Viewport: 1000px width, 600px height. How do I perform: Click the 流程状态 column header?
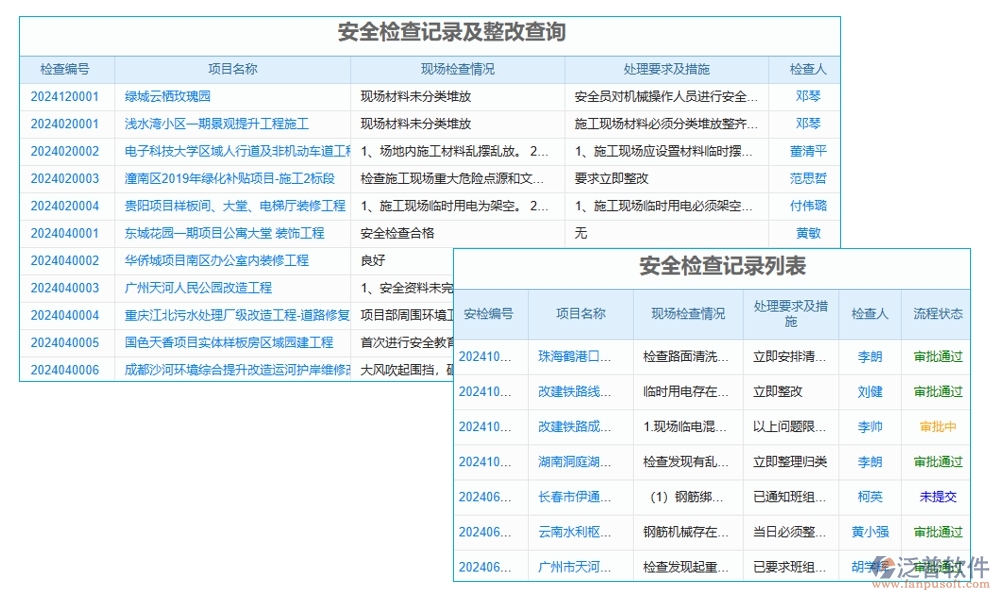[x=936, y=313]
